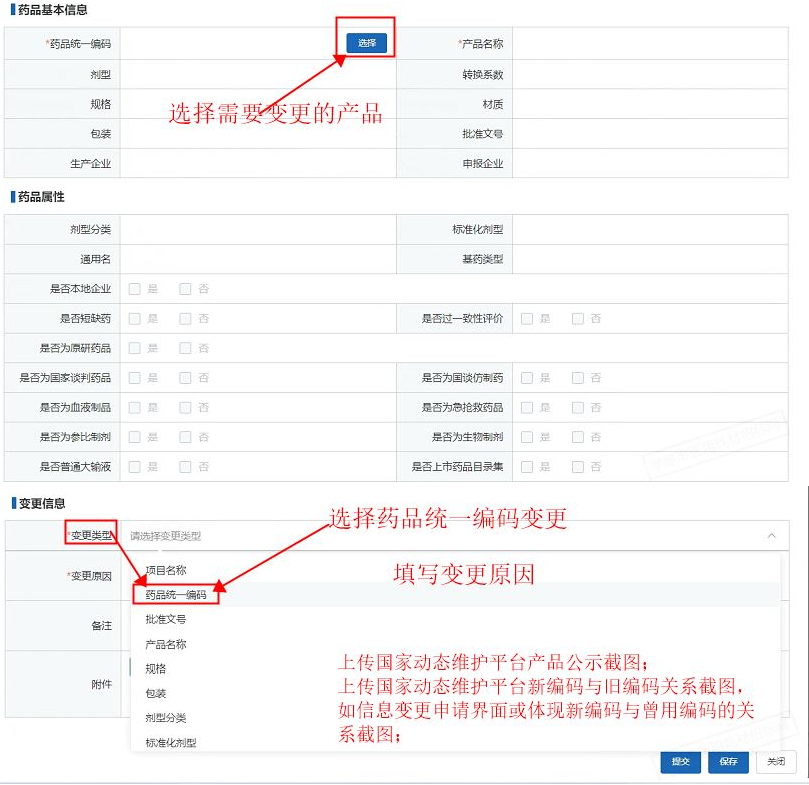Collapse dropdown using the chevron arrow
The width and height of the screenshot is (809, 785).
[x=771, y=536]
